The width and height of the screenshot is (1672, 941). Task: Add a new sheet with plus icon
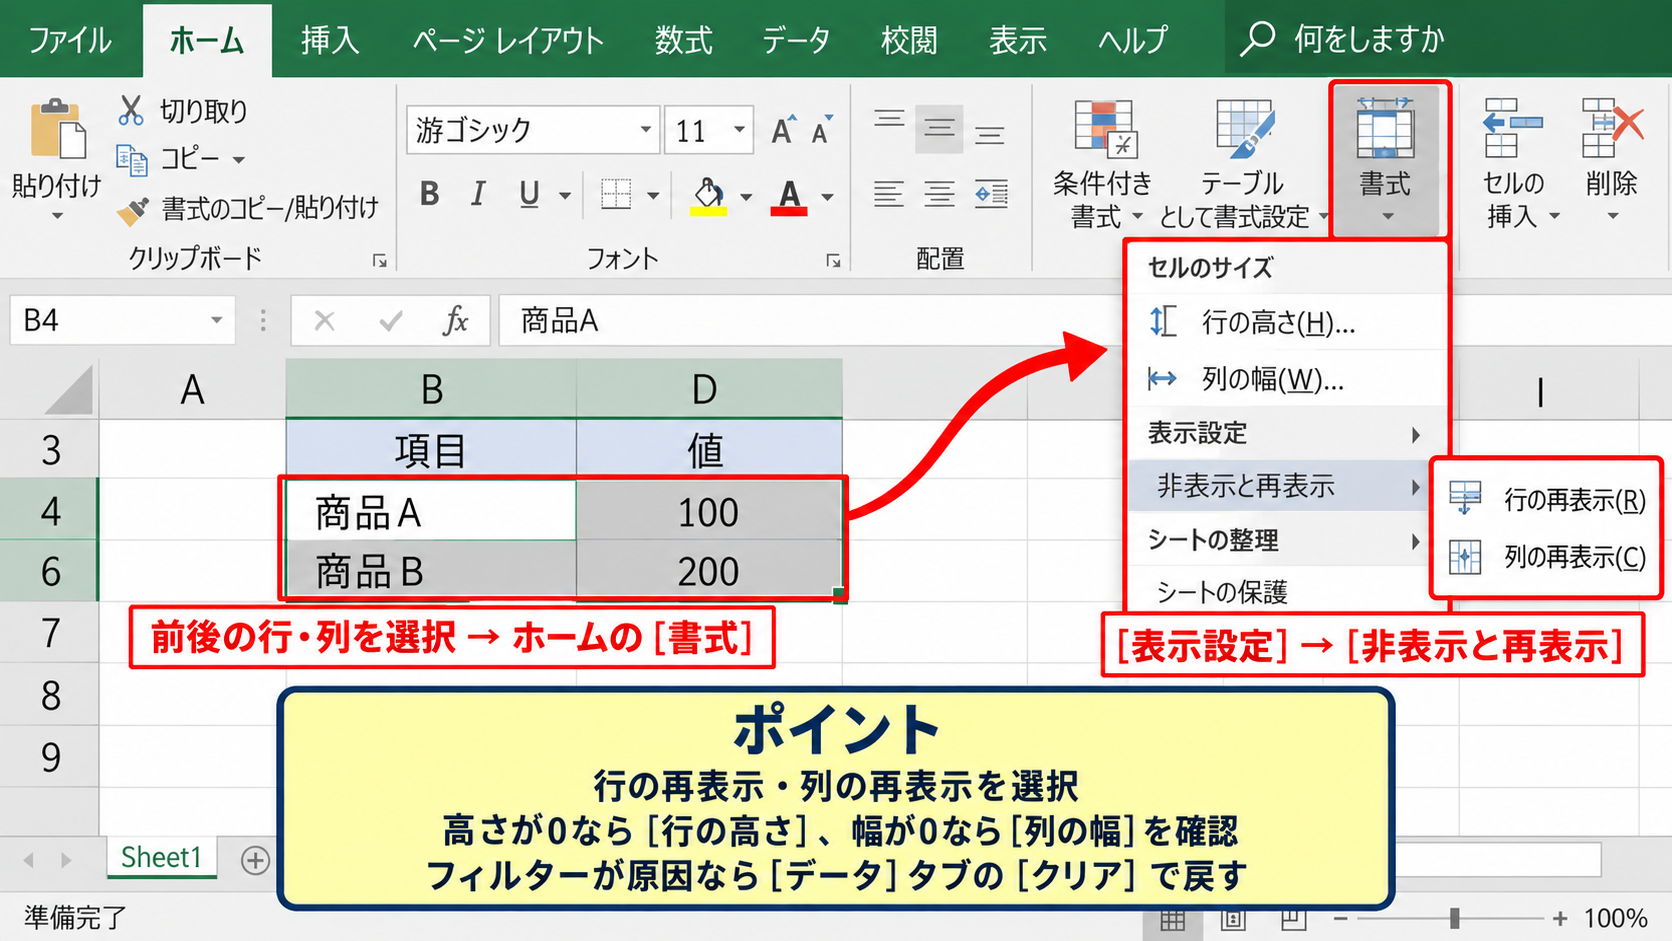(256, 860)
